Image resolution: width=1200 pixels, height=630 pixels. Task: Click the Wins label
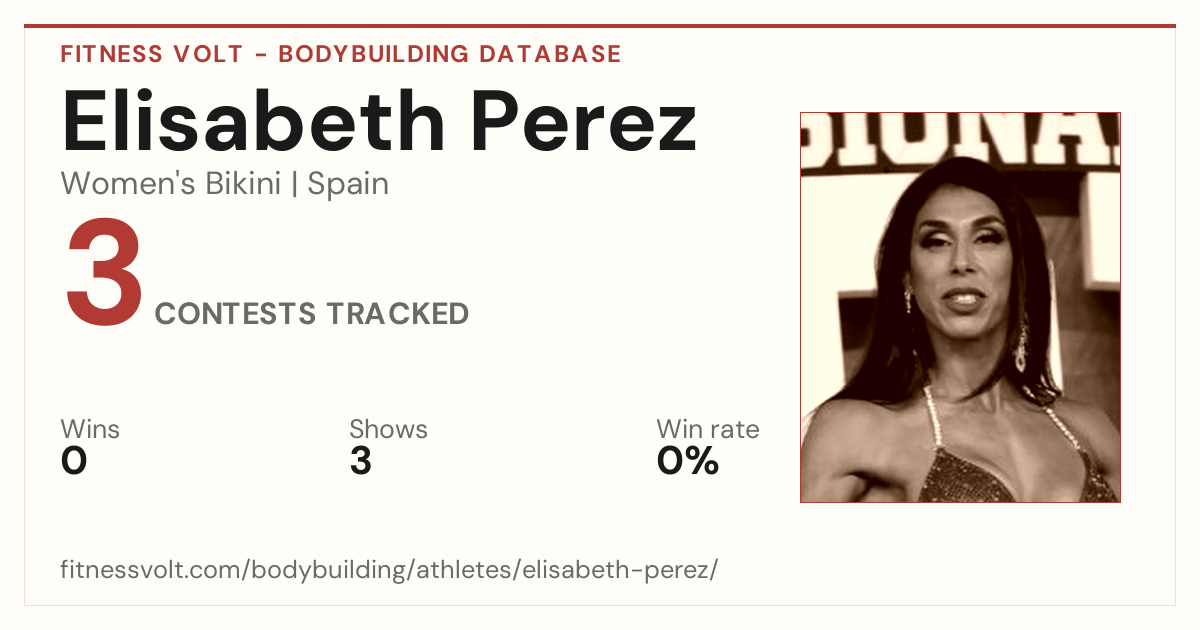90,430
